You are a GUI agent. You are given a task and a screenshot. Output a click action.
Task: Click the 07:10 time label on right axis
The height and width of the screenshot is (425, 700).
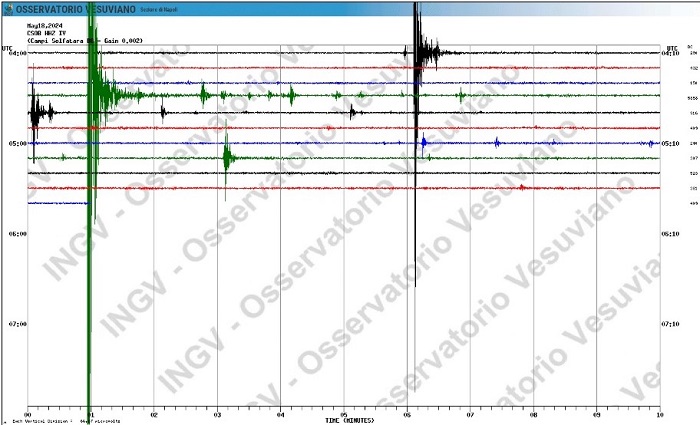coord(672,324)
